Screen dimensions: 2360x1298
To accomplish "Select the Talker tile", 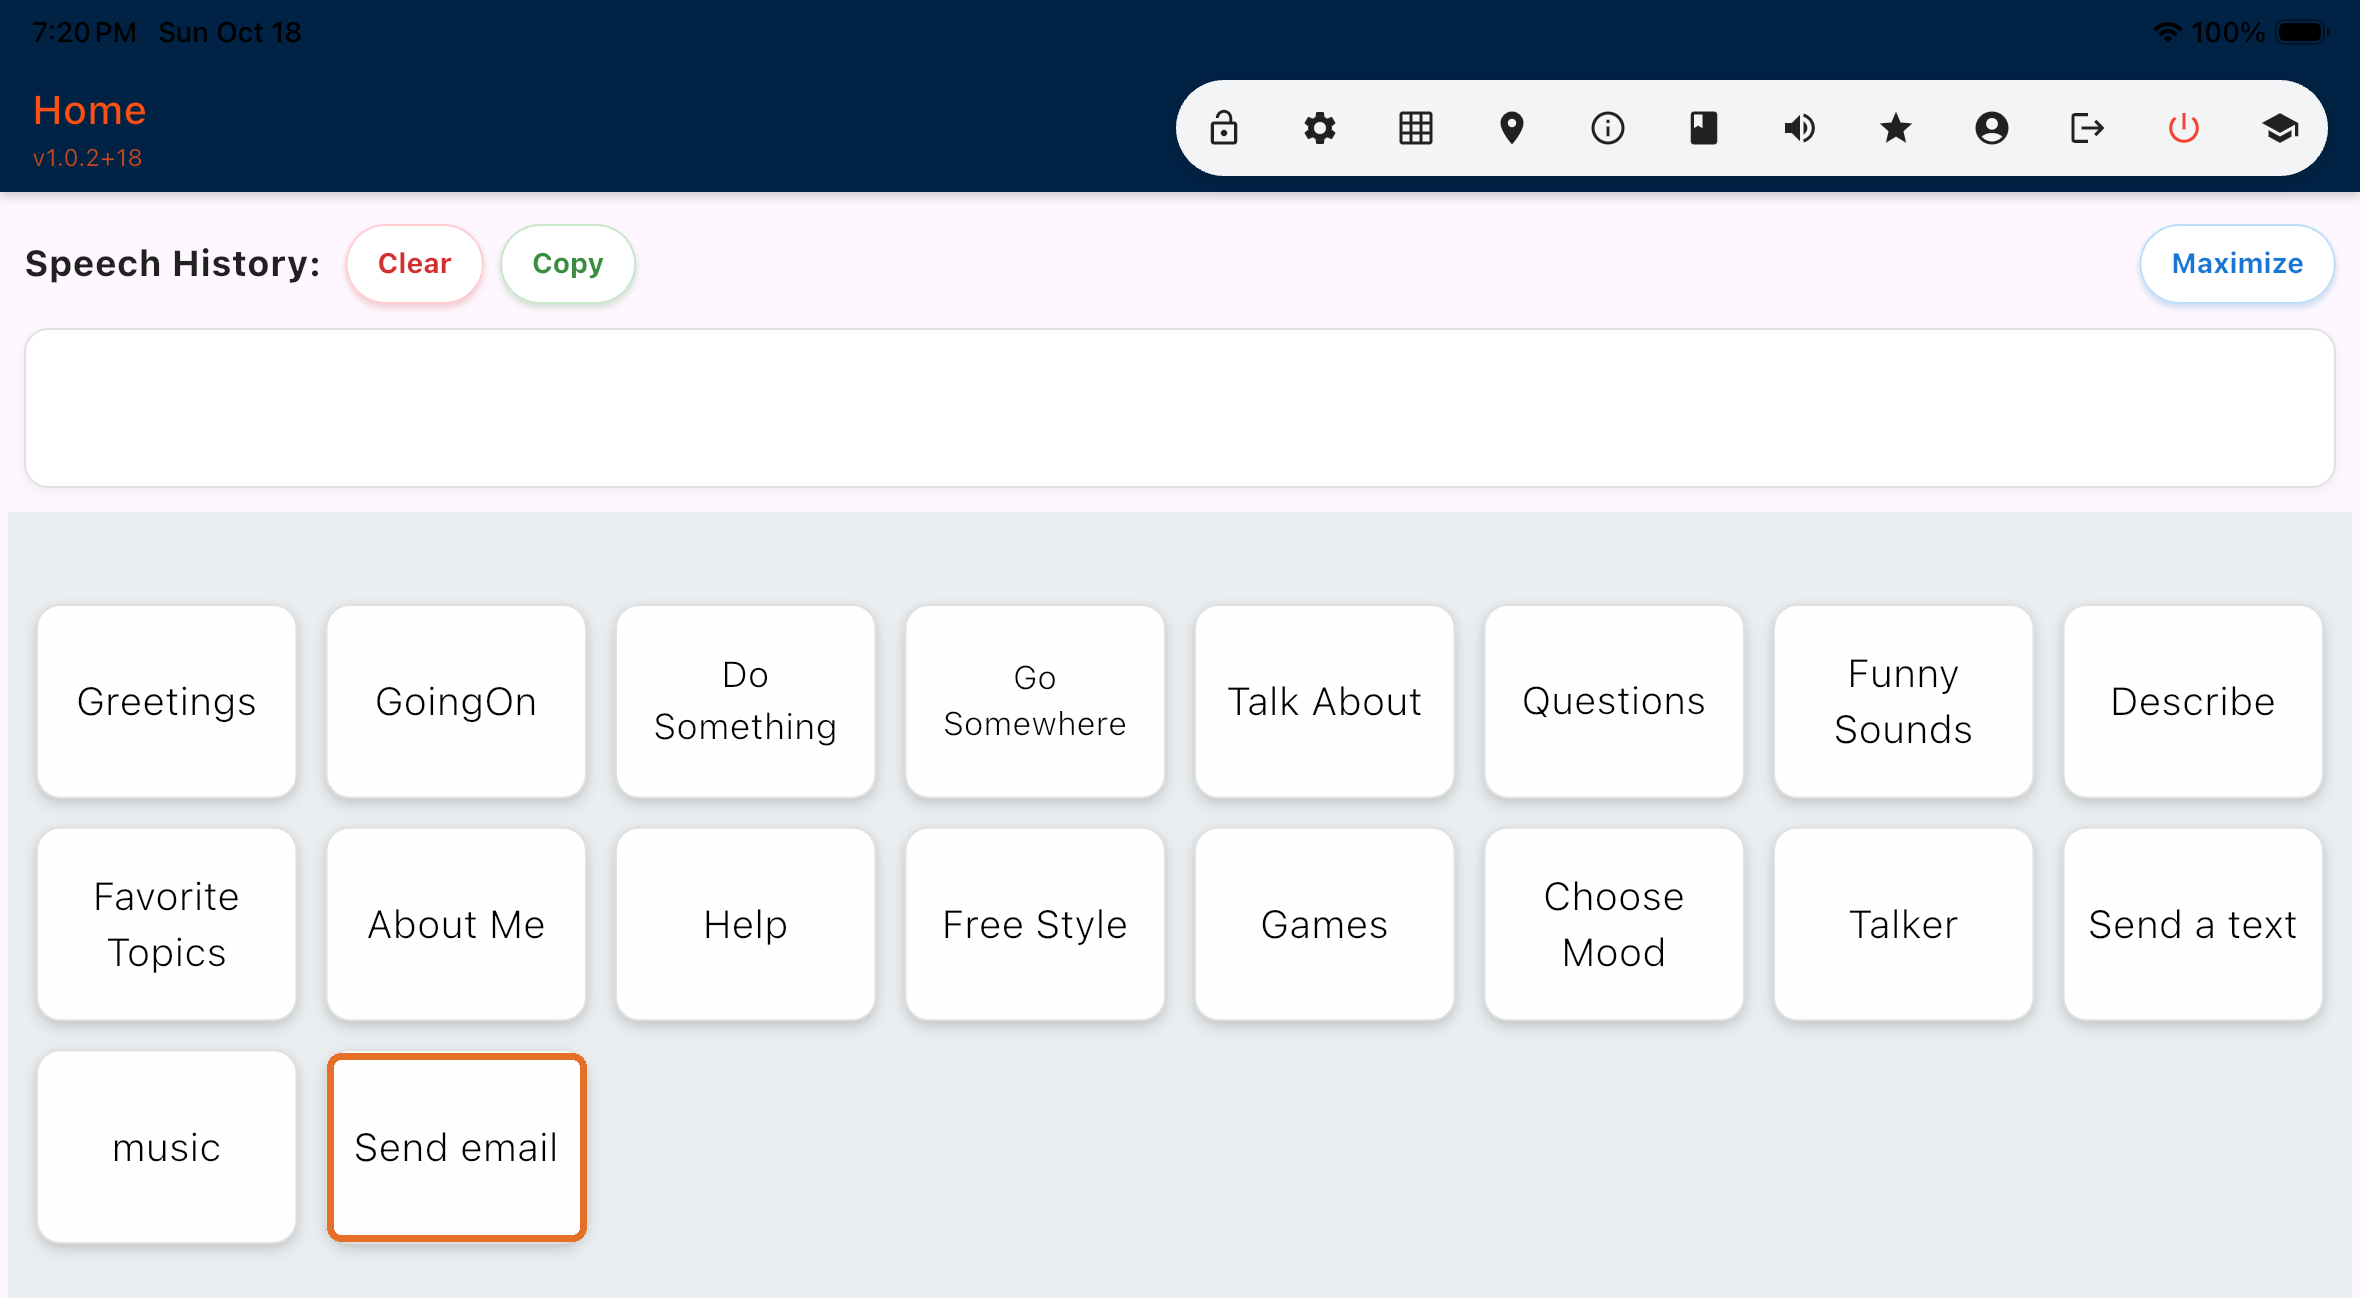I will tap(1904, 925).
